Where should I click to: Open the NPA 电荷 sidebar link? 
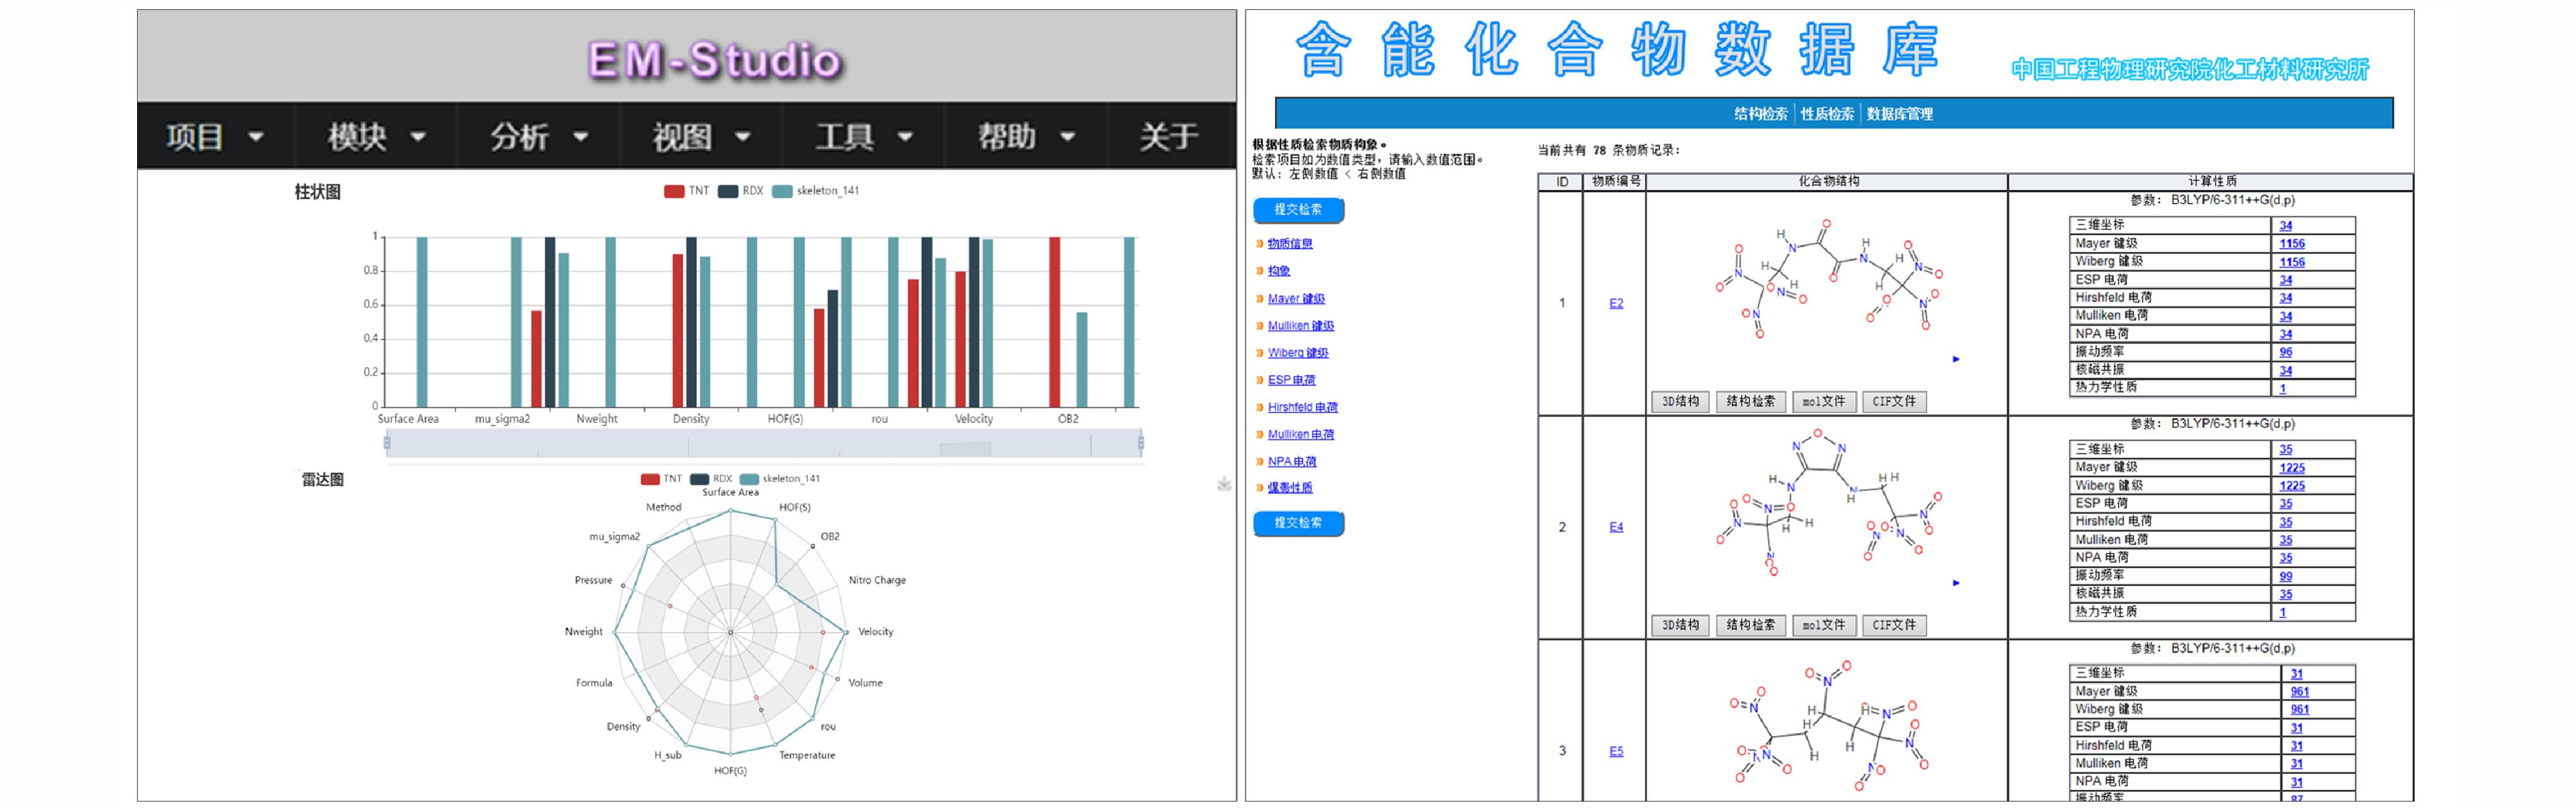[1292, 462]
